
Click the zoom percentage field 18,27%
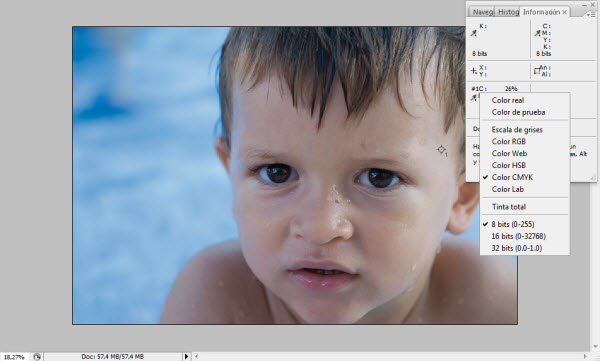pyautogui.click(x=15, y=357)
